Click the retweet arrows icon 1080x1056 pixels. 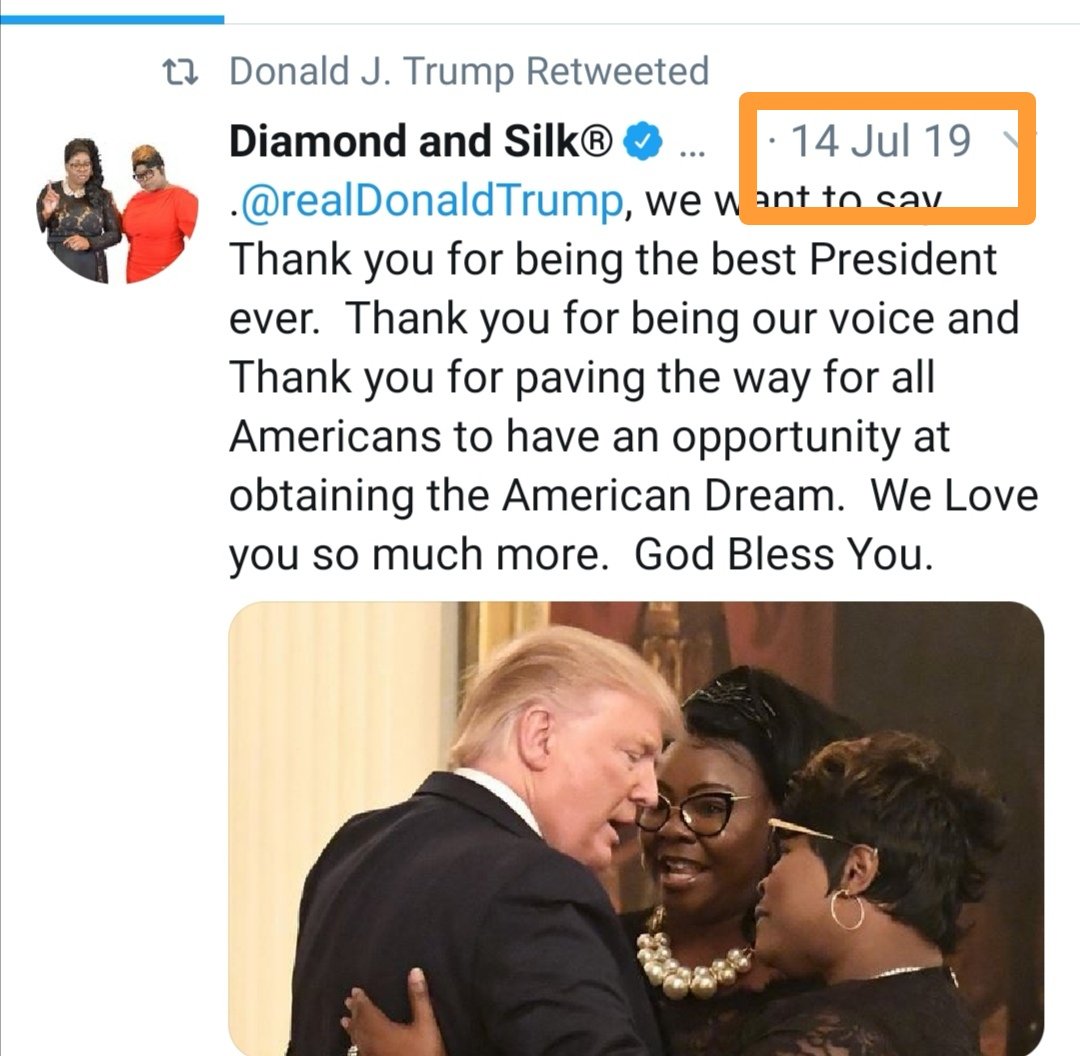click(x=180, y=72)
